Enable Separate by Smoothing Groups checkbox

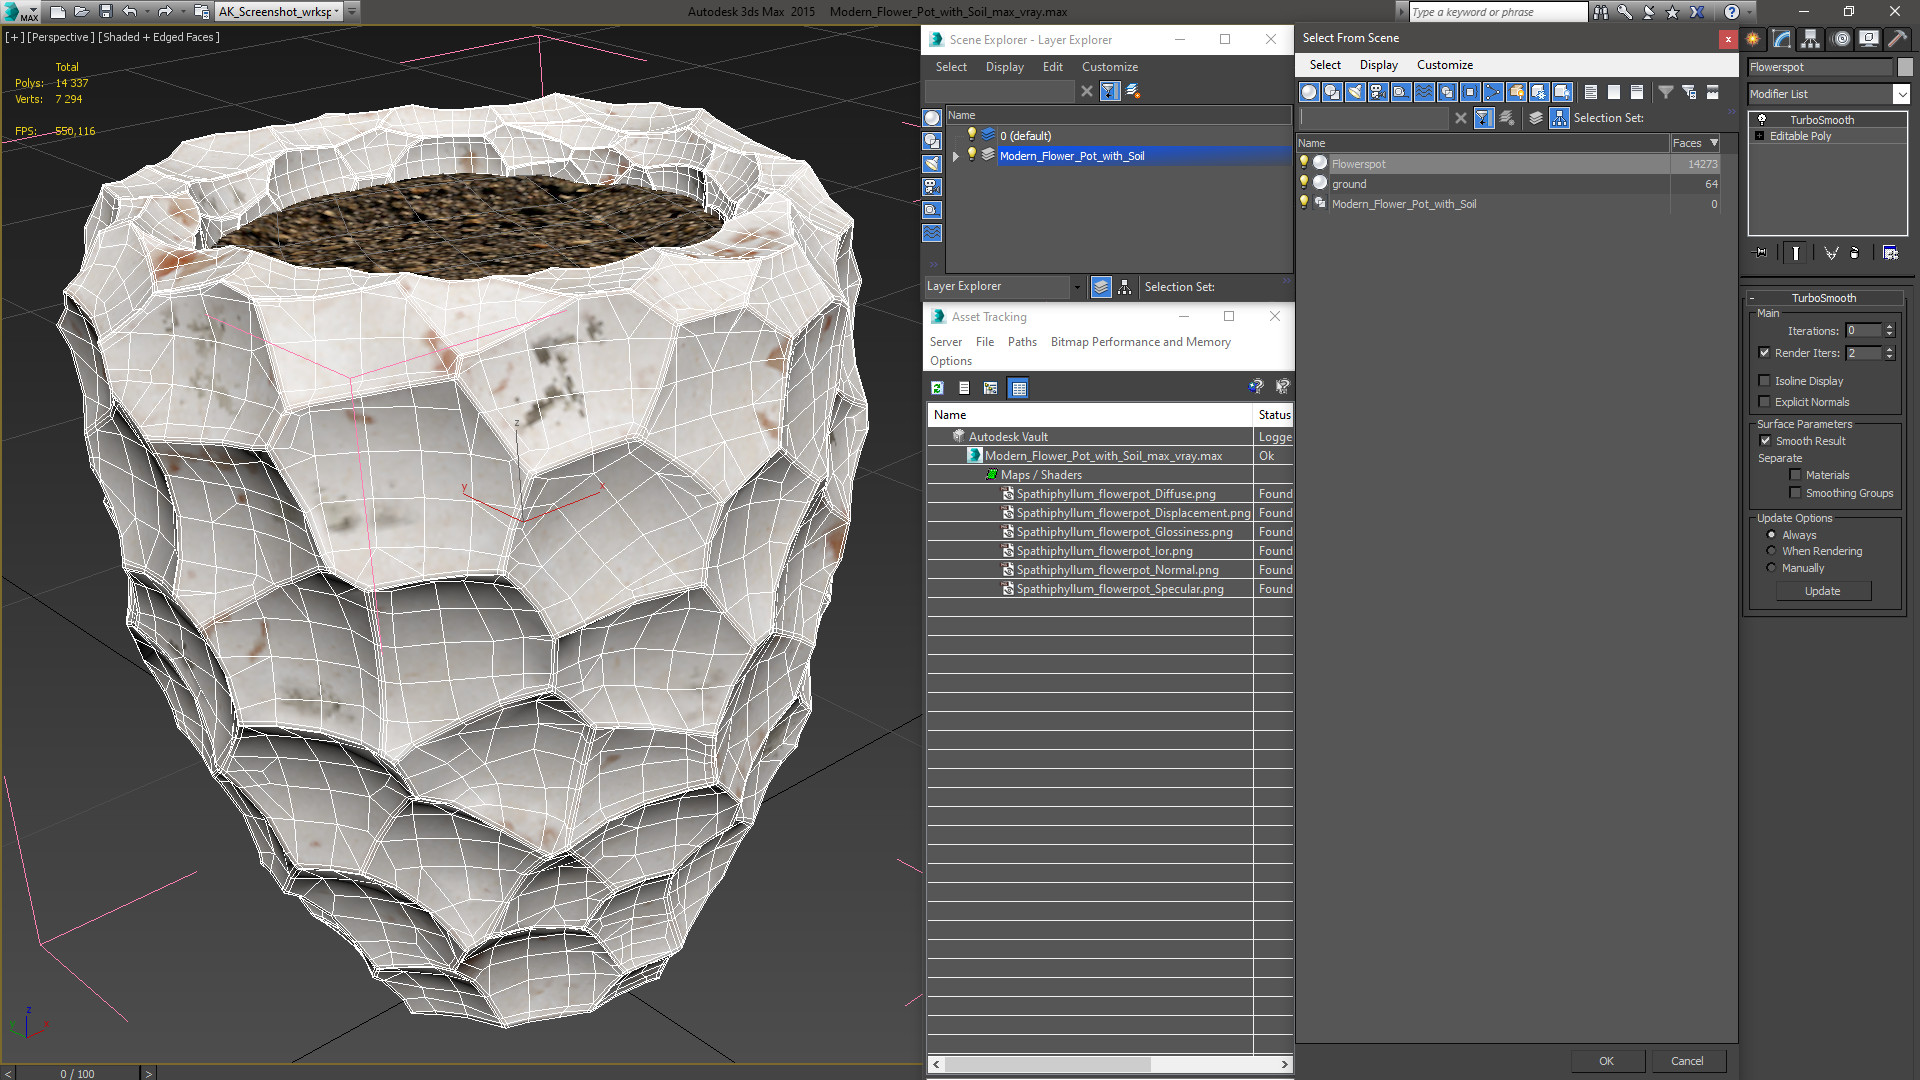tap(1795, 493)
